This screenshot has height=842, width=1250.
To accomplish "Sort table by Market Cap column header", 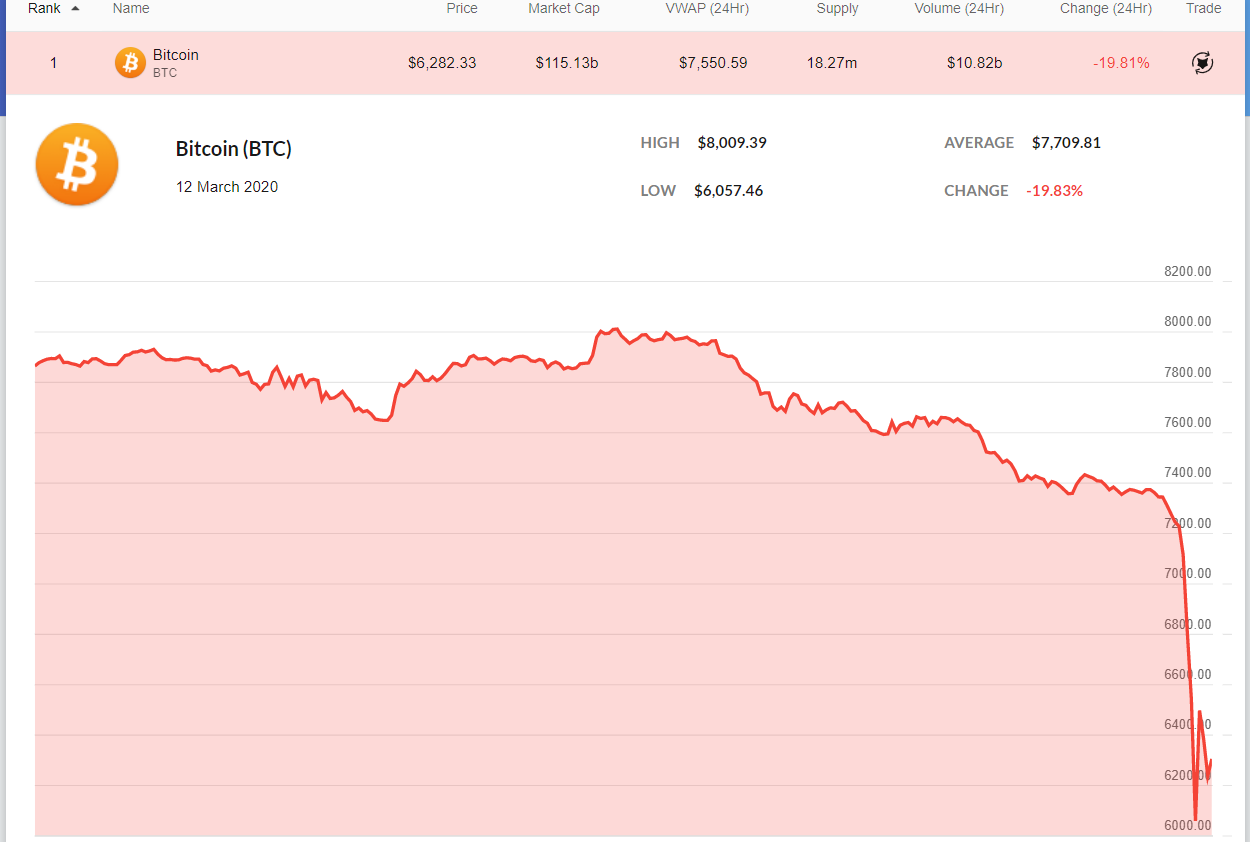I will (x=564, y=8).
